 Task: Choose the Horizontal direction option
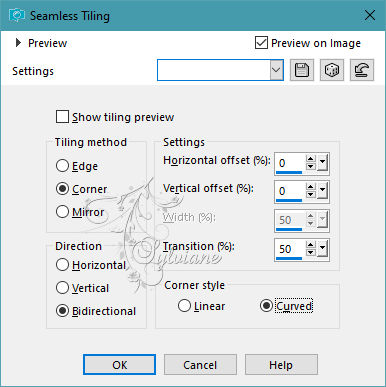tap(62, 265)
